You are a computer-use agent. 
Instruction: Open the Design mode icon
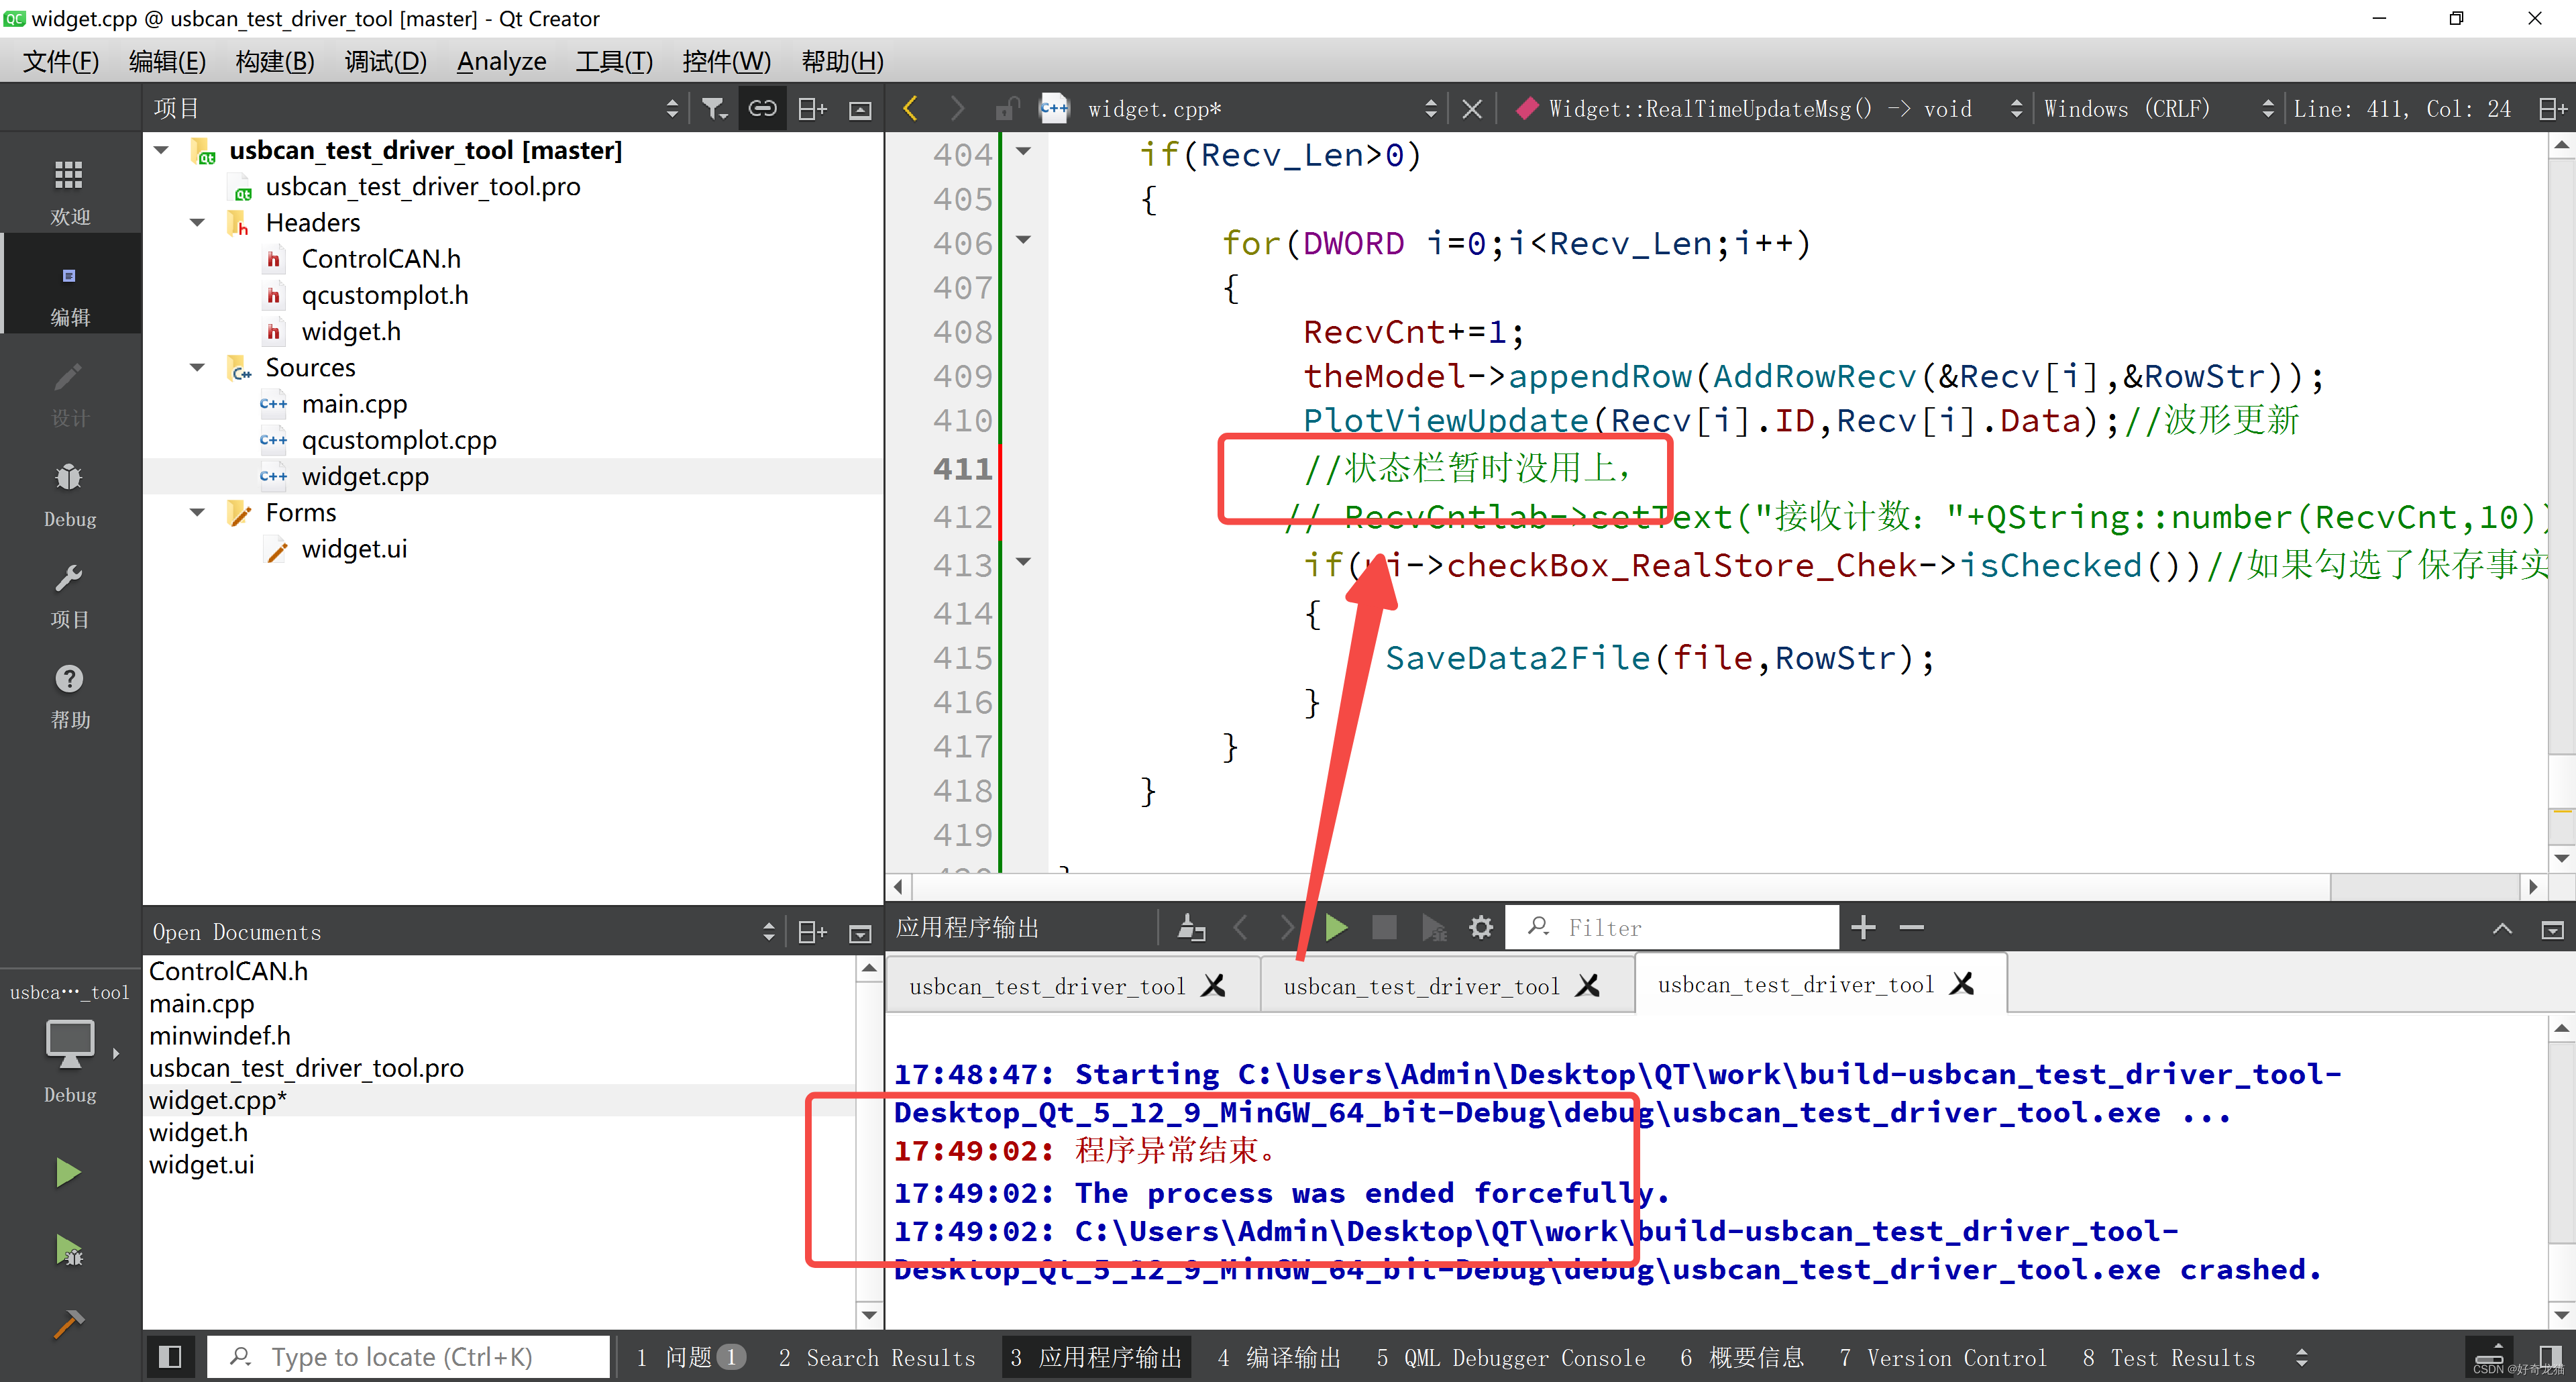coord(69,394)
